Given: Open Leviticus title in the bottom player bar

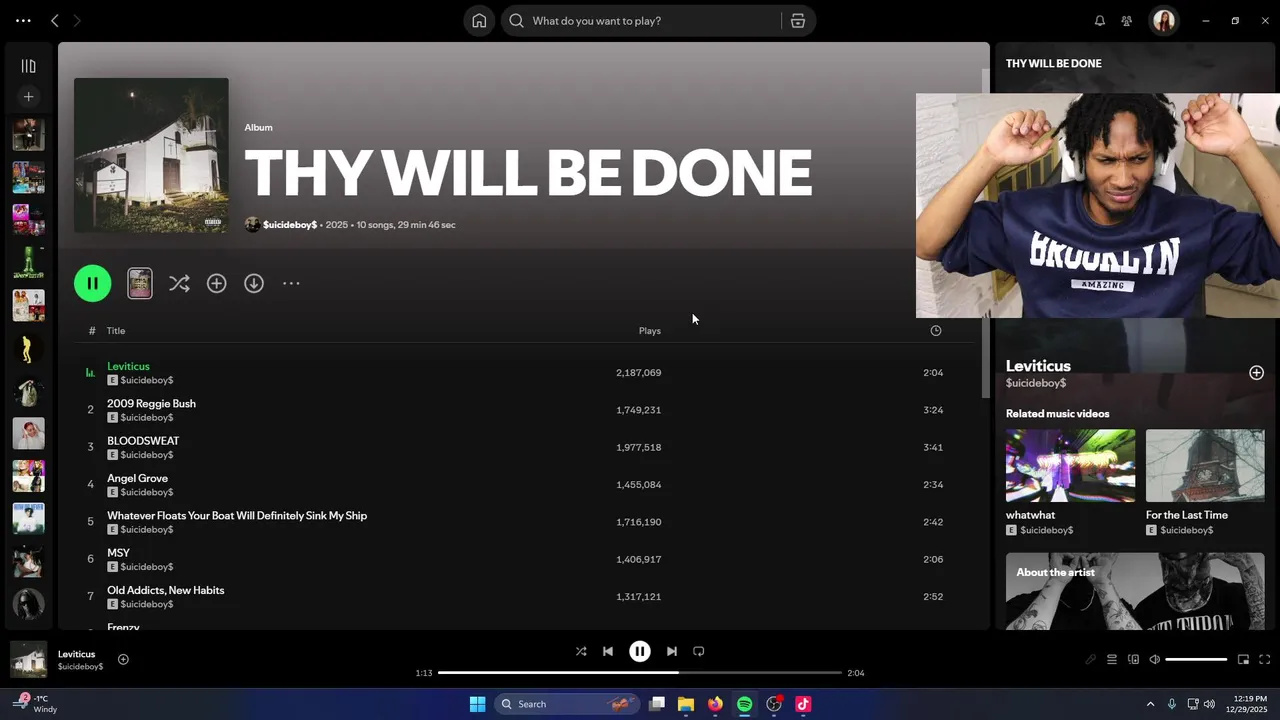Looking at the screenshot, I should (x=76, y=654).
